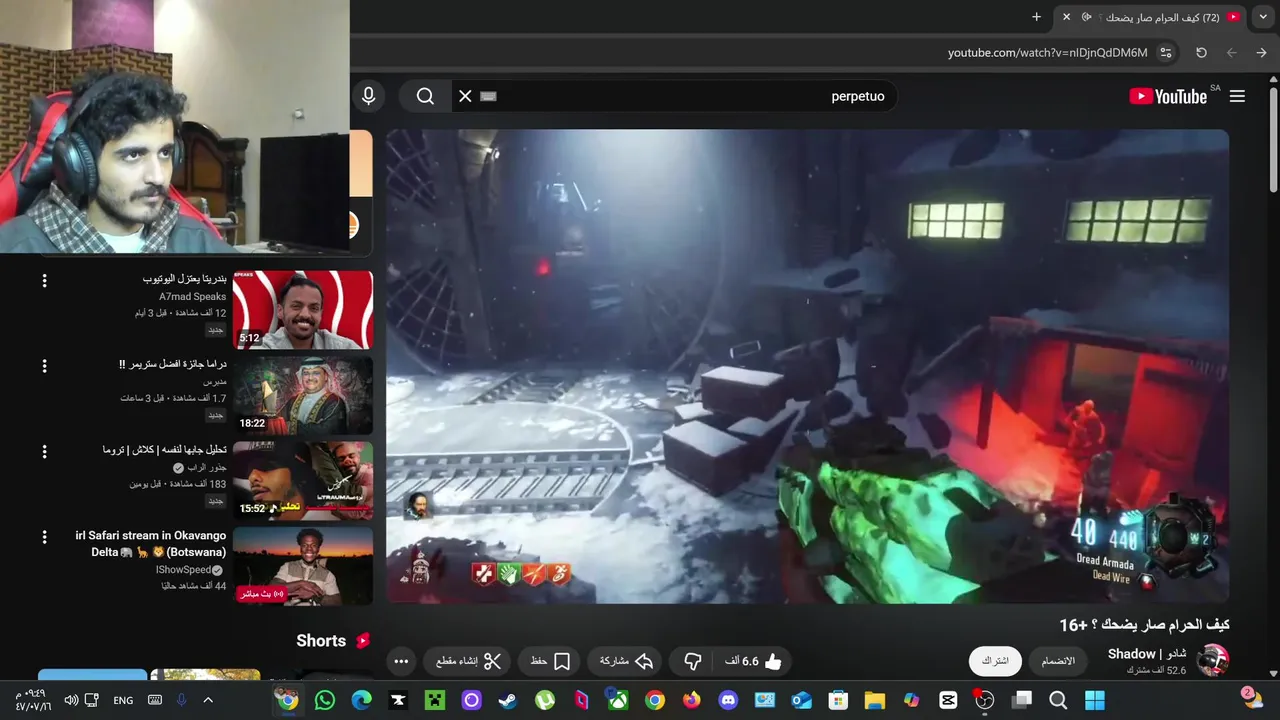The image size is (1280, 720).
Task: Open the A7mad Speaks channel name
Action: 192,296
